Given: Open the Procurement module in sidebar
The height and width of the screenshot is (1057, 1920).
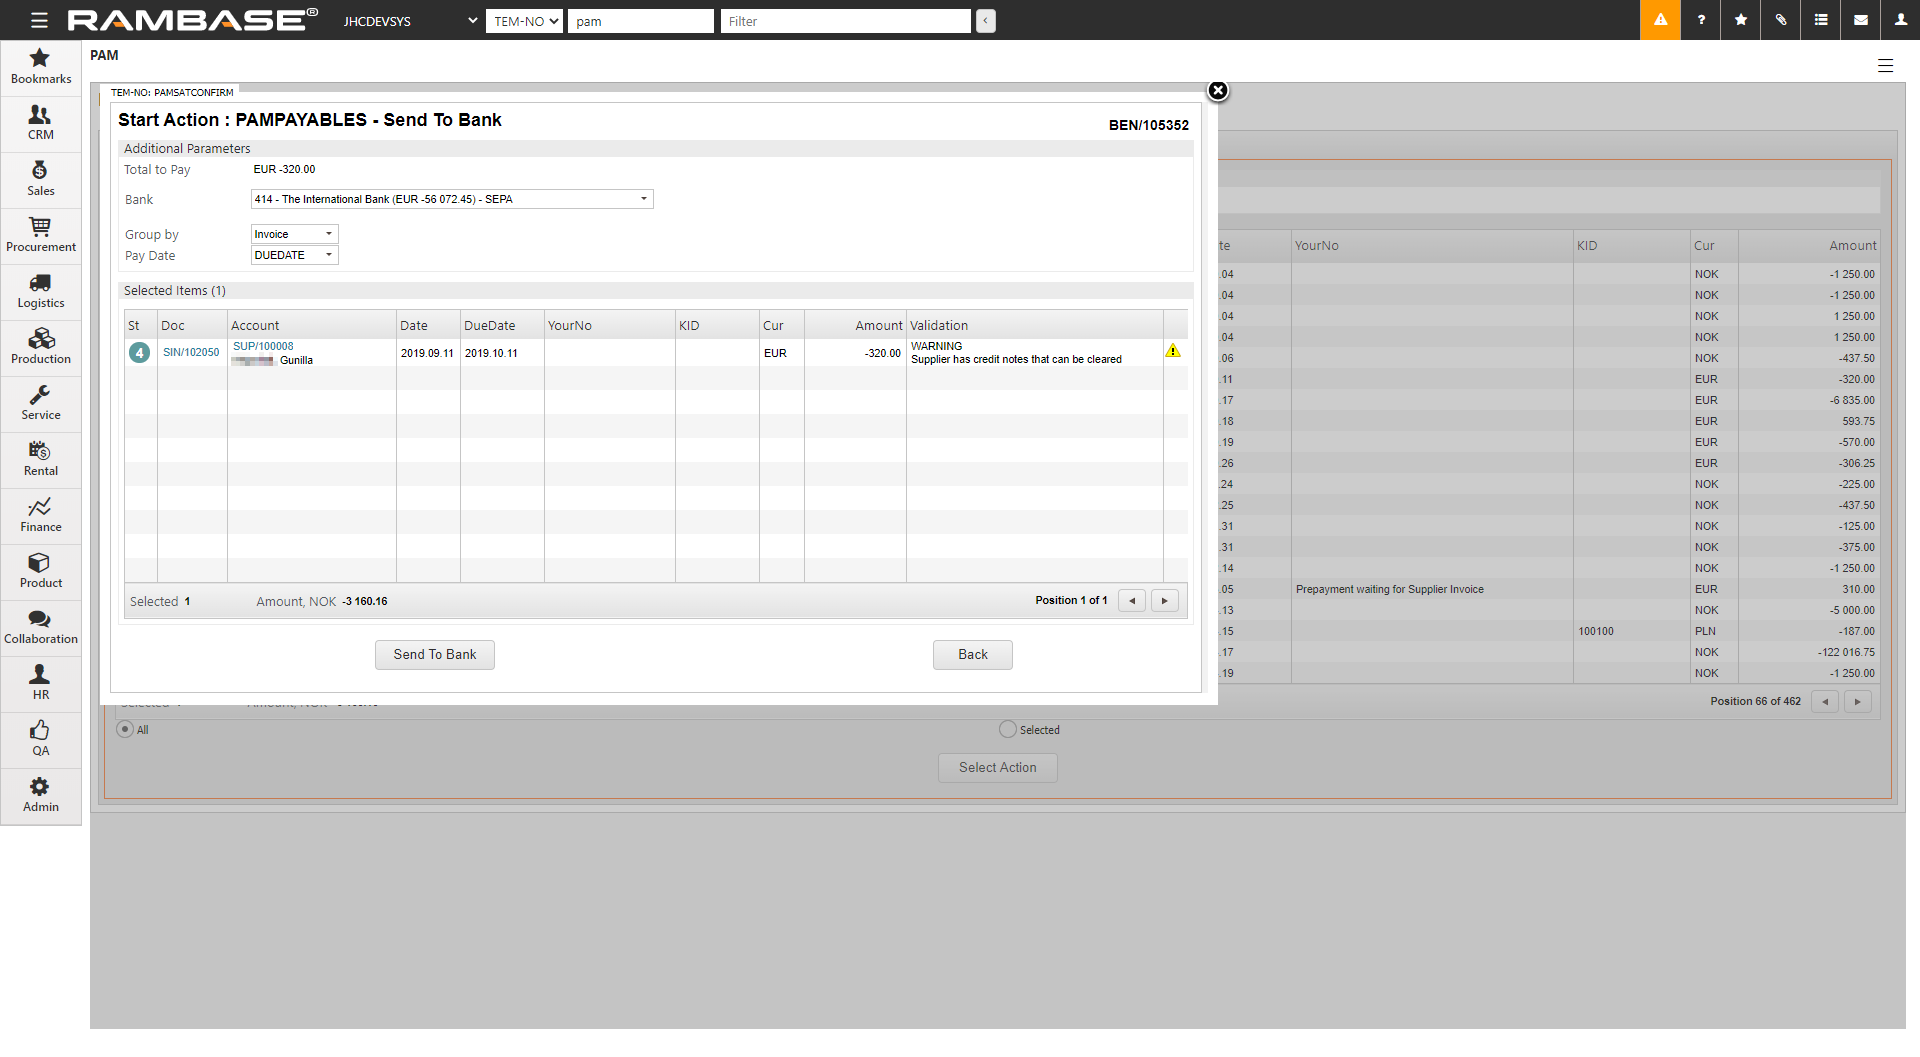Looking at the screenshot, I should coord(41,235).
